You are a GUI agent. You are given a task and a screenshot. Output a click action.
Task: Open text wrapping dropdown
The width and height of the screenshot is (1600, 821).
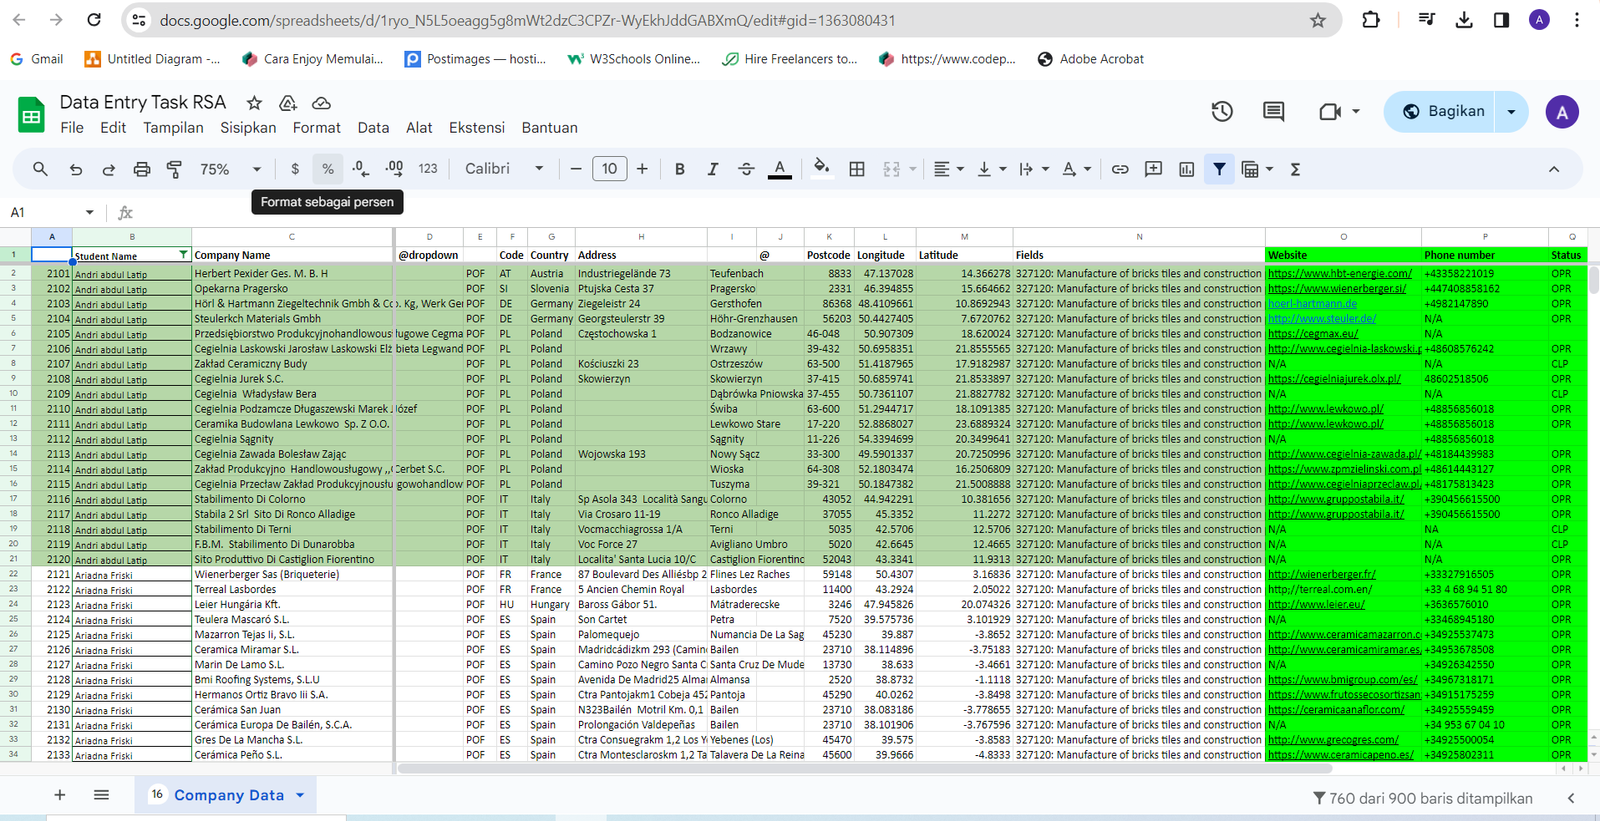1033,169
